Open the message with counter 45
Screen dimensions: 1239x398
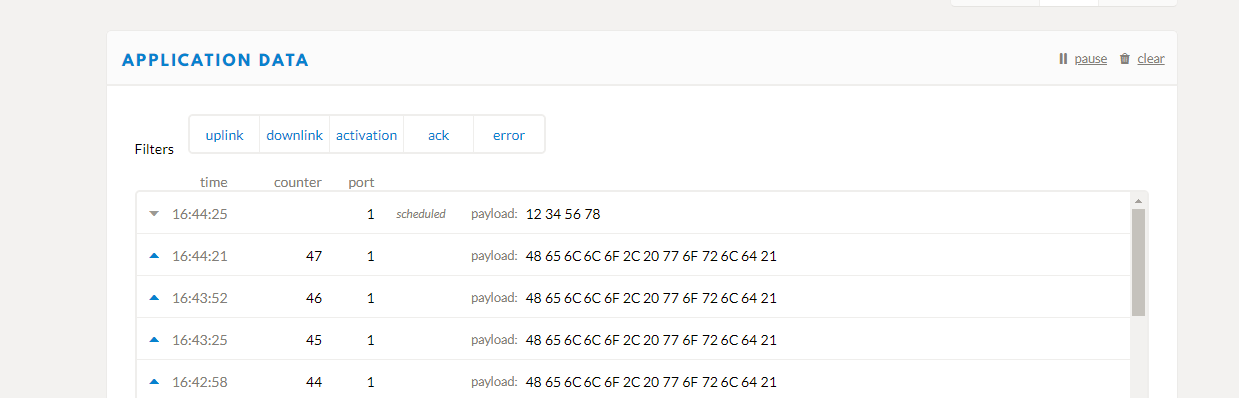pyautogui.click(x=633, y=340)
